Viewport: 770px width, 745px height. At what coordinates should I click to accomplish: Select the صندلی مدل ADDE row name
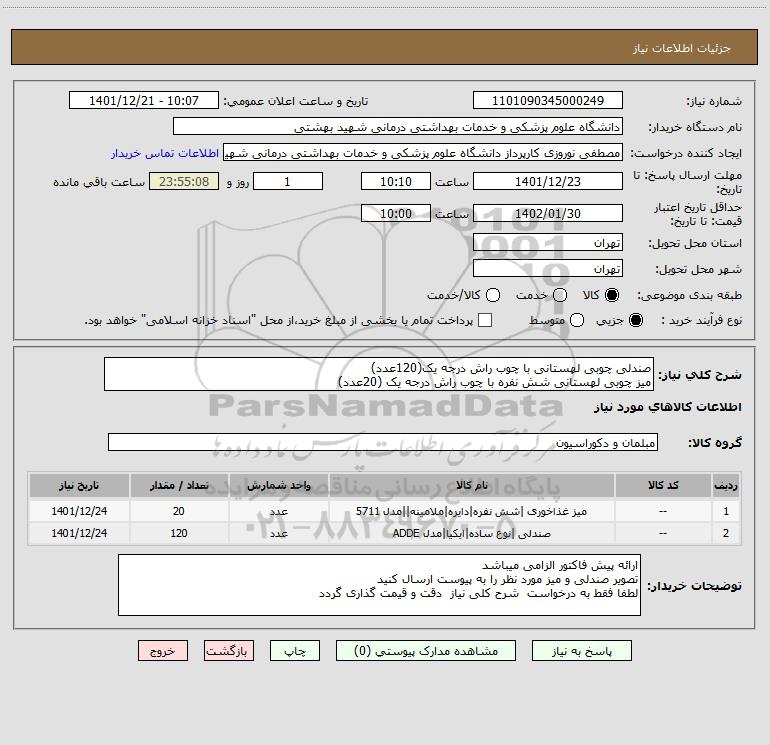[x=471, y=533]
